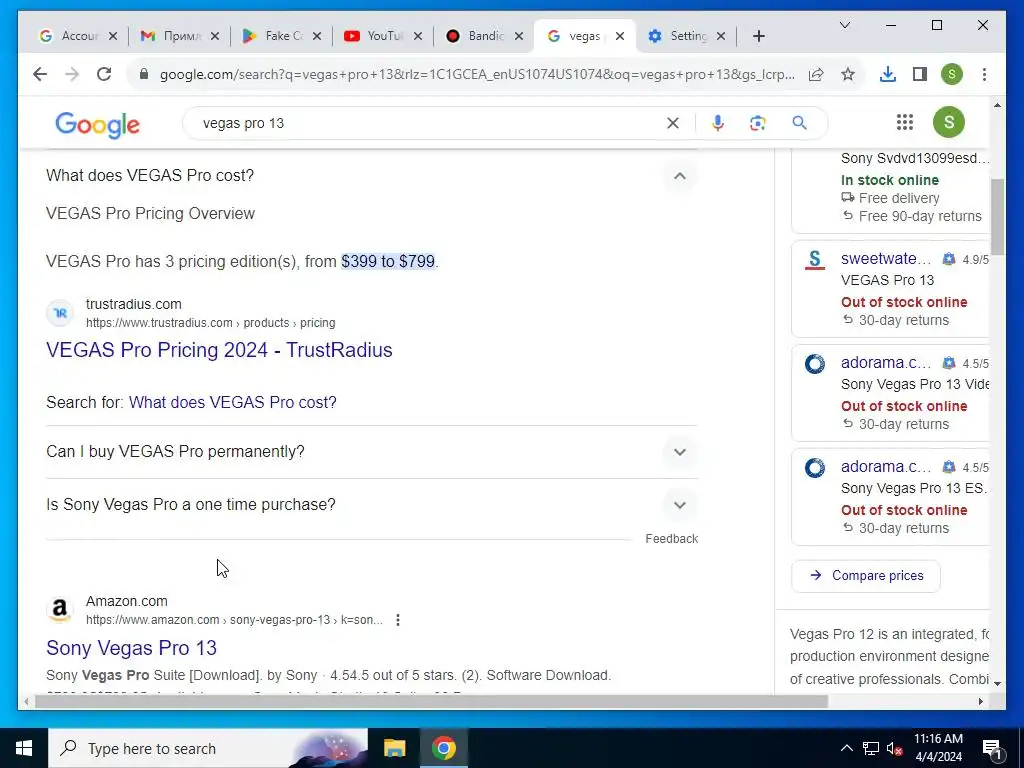Start voice search microphone
The image size is (1024, 768).
coord(718,123)
